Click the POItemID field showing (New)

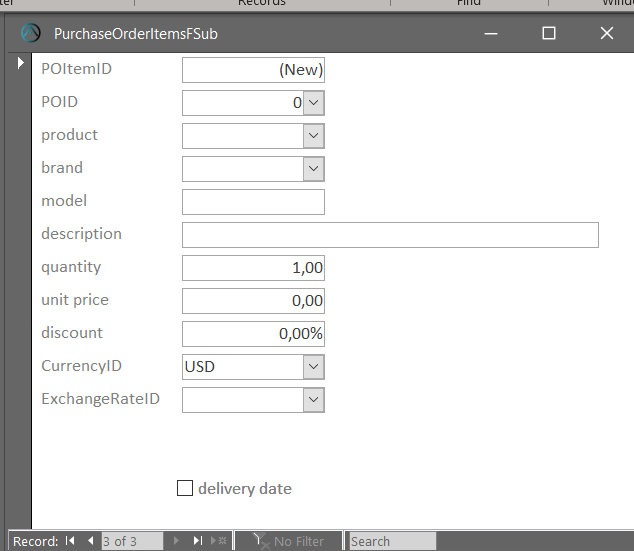tap(253, 70)
